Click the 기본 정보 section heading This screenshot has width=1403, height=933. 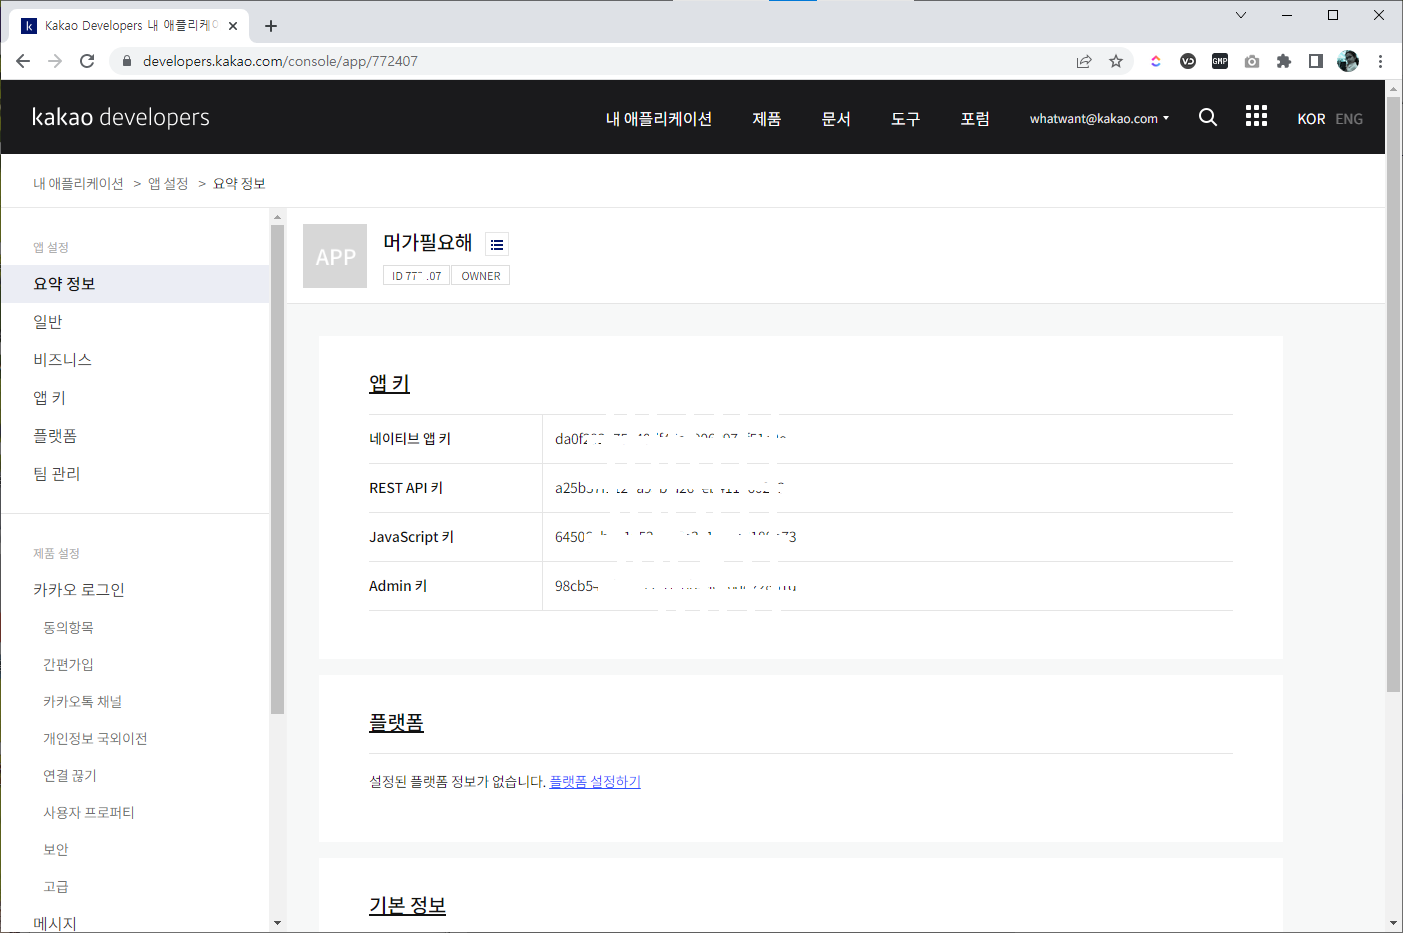[407, 905]
